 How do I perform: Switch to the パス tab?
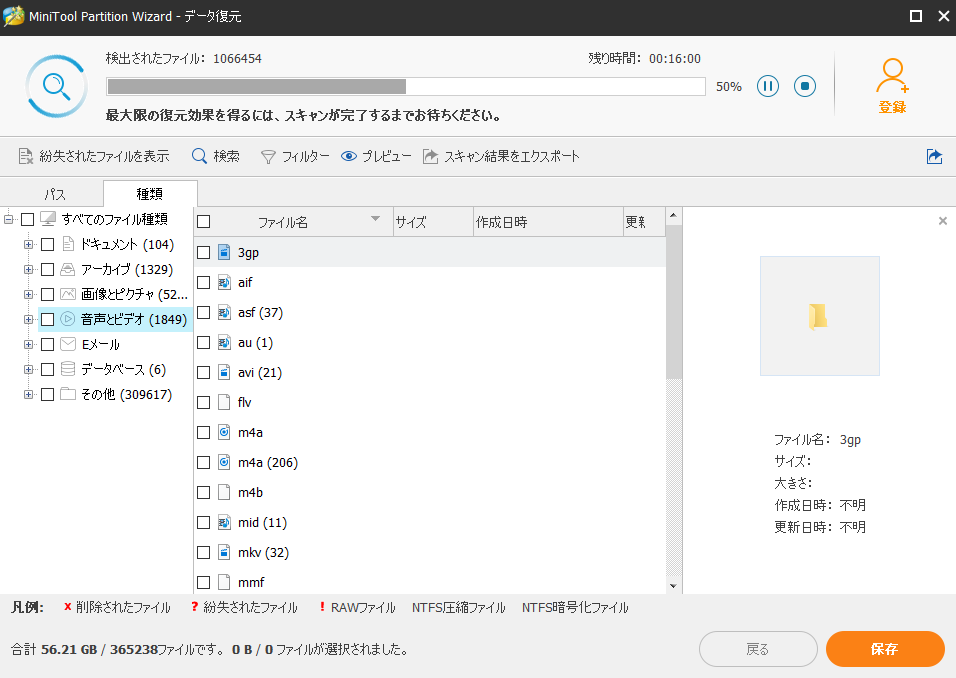[x=54, y=194]
